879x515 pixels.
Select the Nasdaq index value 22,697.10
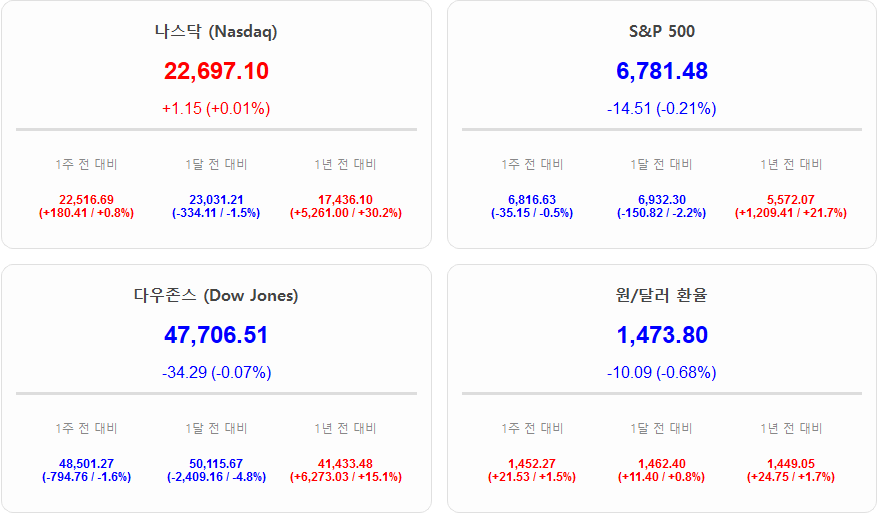216,71
